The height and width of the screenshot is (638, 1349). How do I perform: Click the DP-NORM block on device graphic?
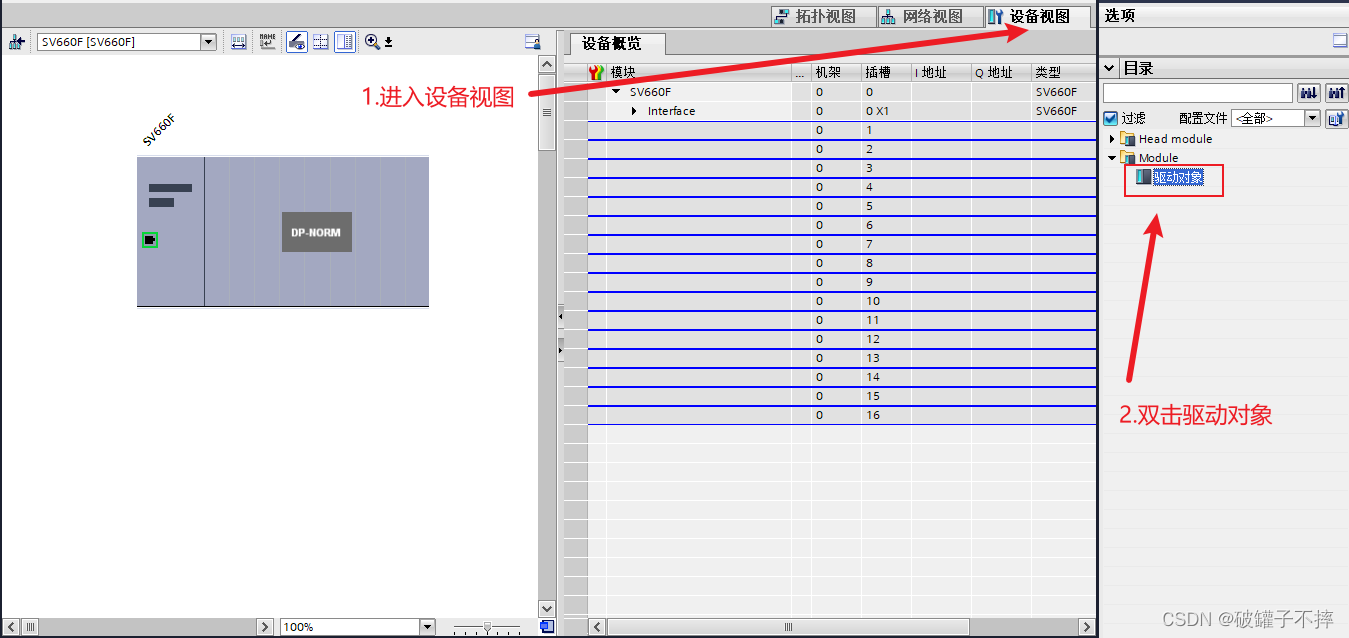(316, 232)
